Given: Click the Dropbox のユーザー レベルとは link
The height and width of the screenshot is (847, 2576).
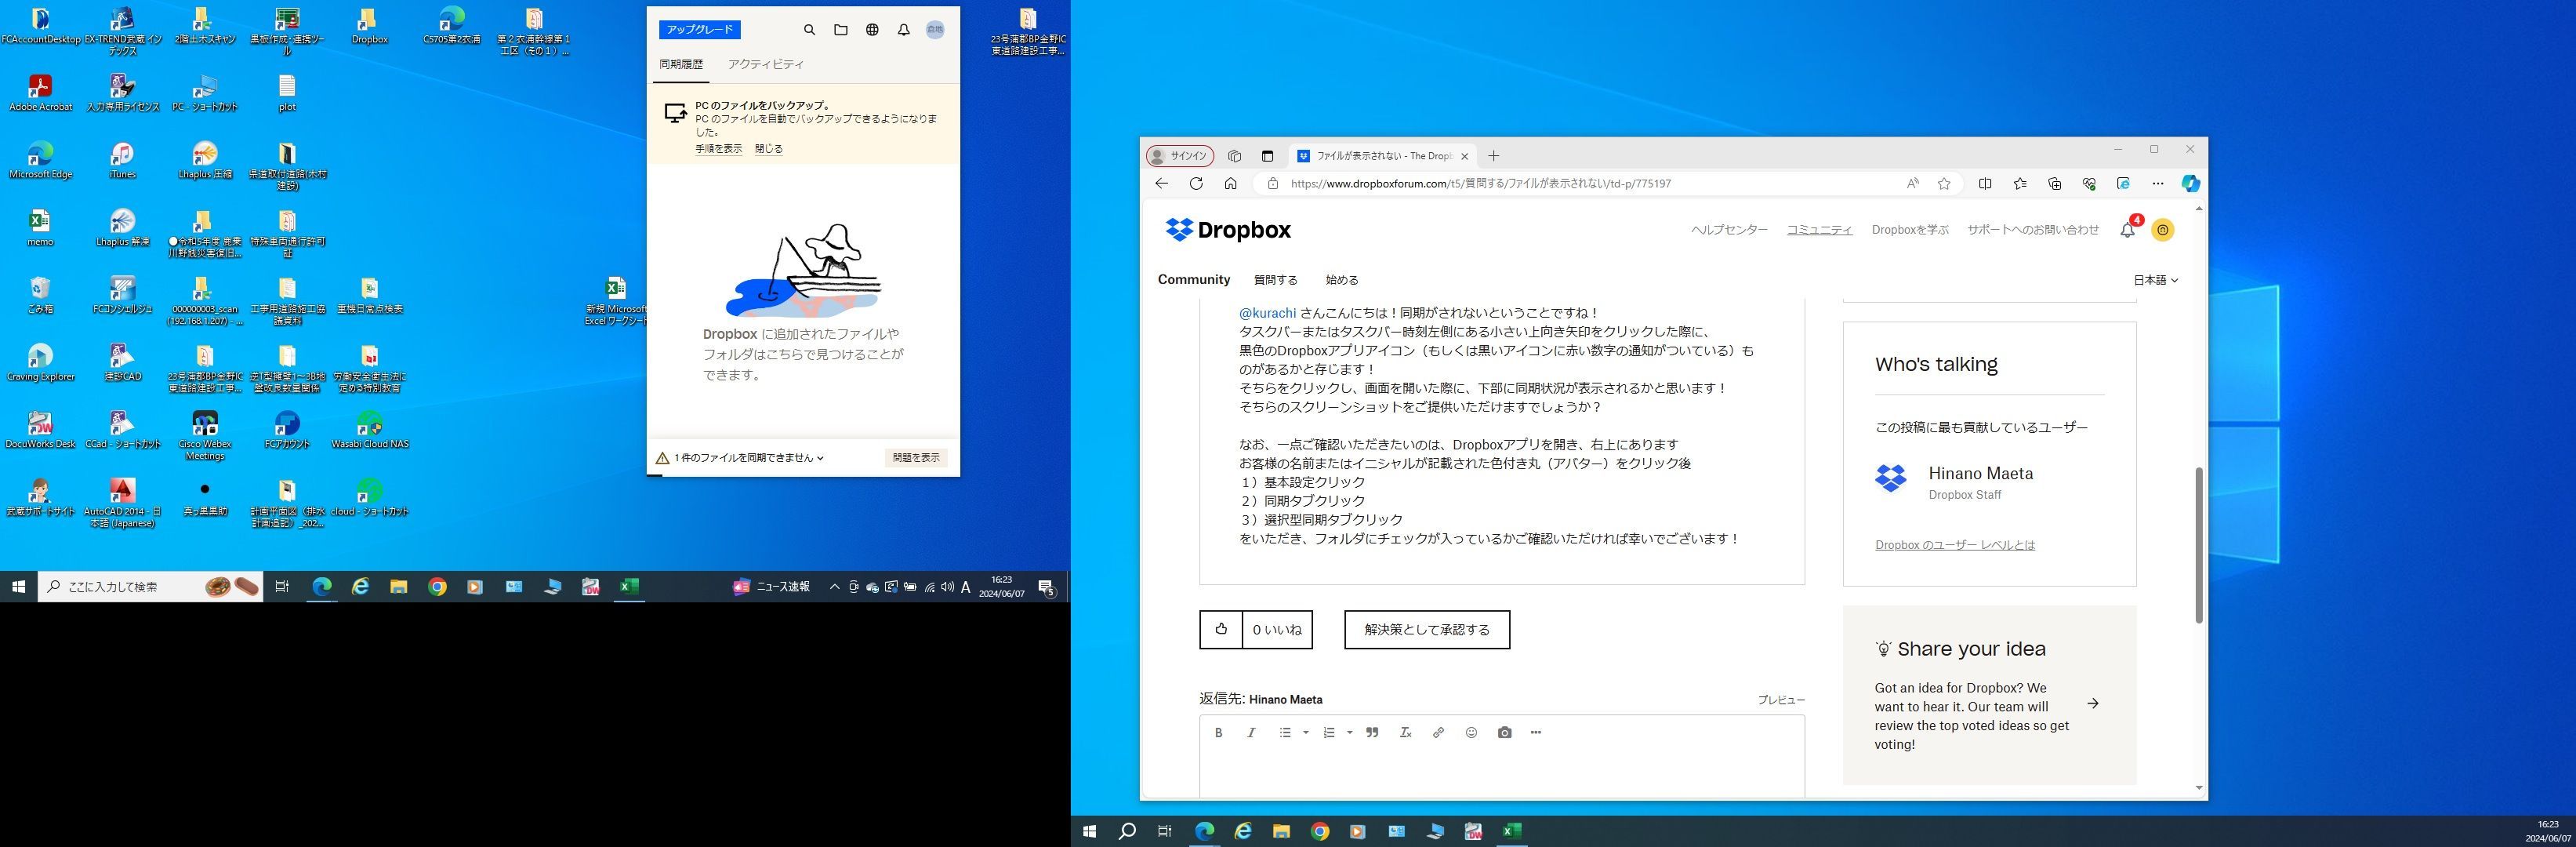Looking at the screenshot, I should pyautogui.click(x=1954, y=545).
